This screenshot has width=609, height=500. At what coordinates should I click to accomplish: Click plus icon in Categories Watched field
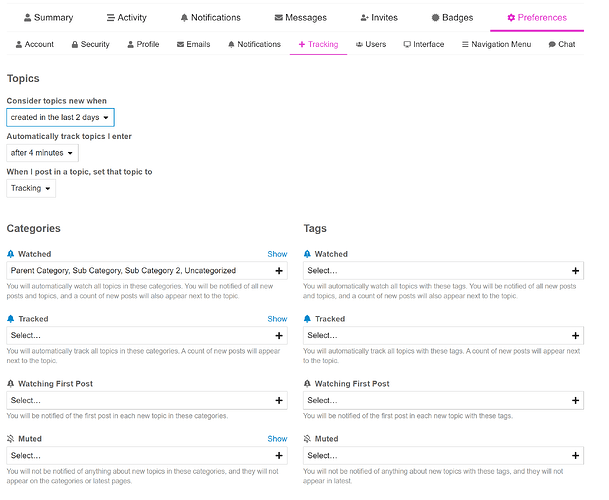279,271
